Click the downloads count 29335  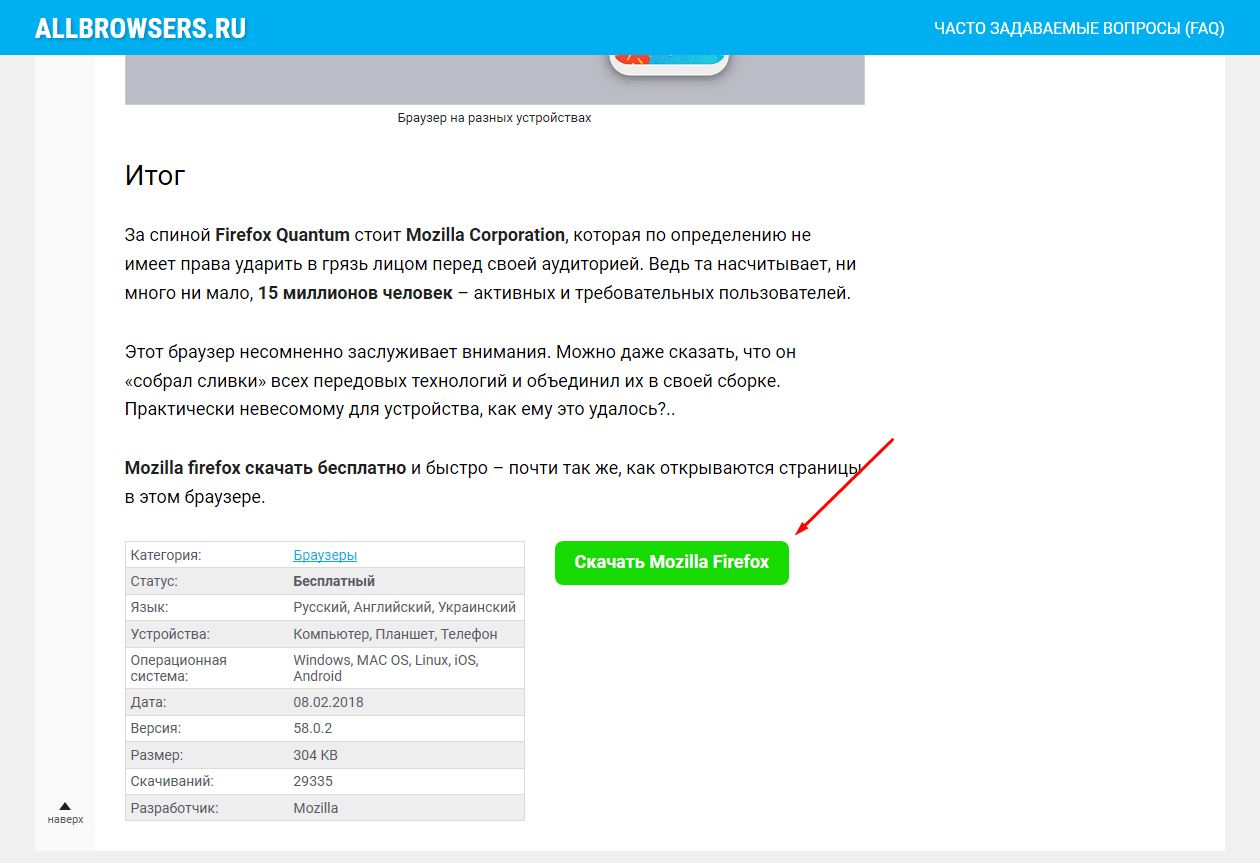[313, 781]
